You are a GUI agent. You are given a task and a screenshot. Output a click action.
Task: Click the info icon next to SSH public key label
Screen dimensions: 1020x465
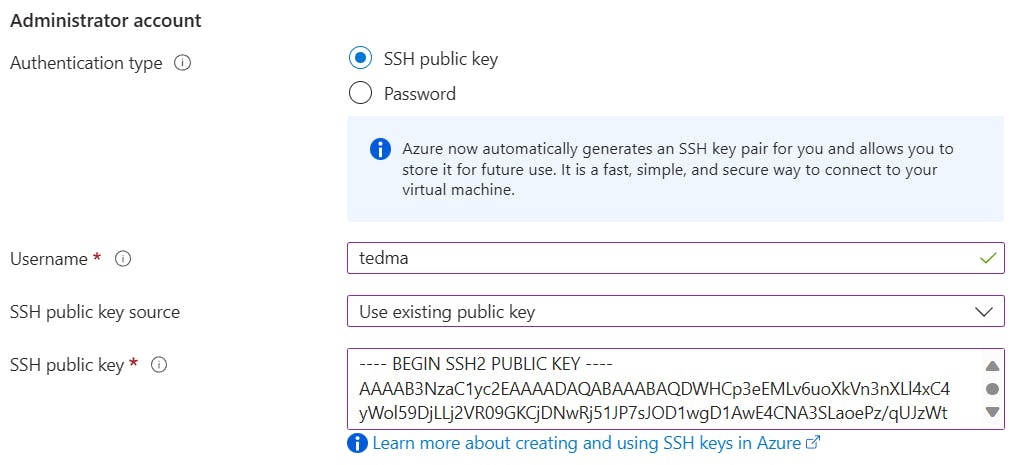(159, 365)
